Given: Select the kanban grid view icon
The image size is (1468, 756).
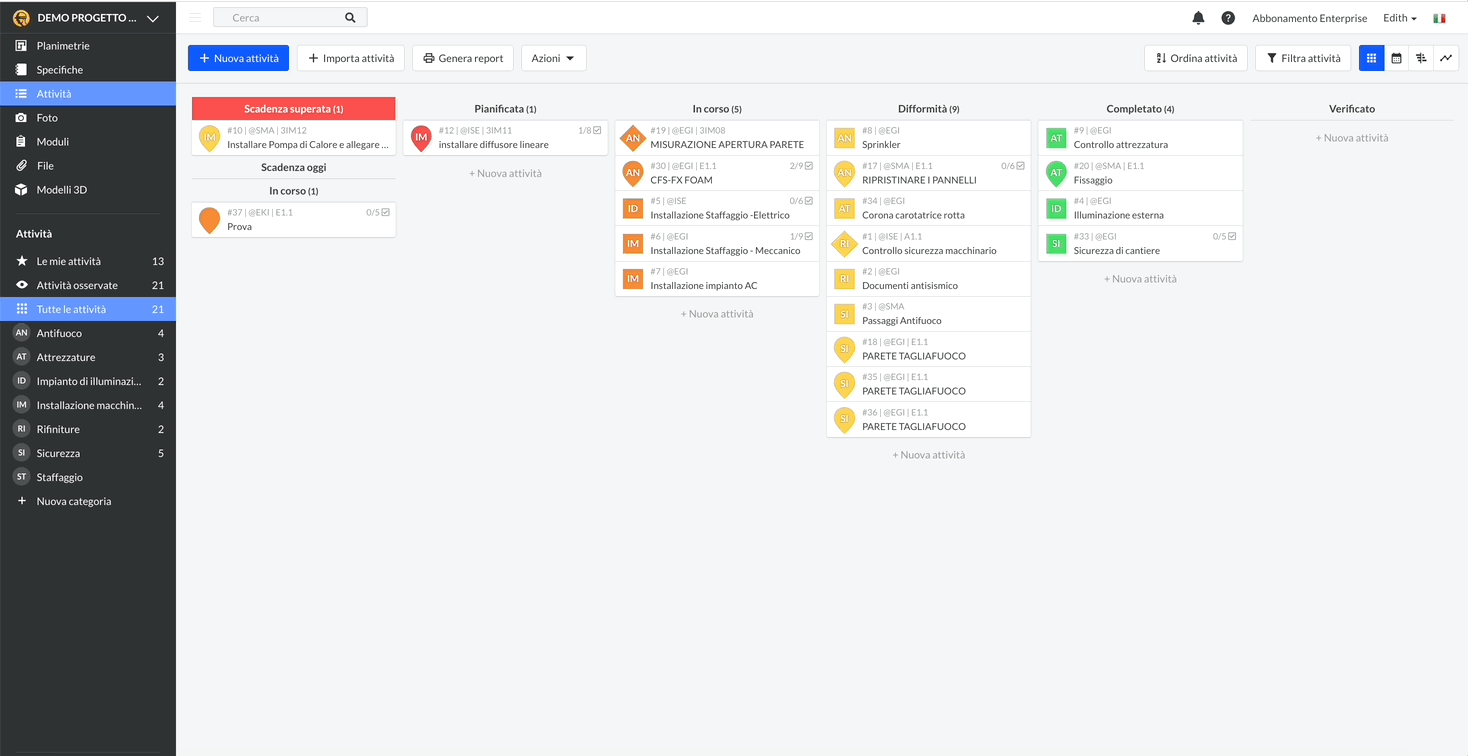Looking at the screenshot, I should point(1371,58).
